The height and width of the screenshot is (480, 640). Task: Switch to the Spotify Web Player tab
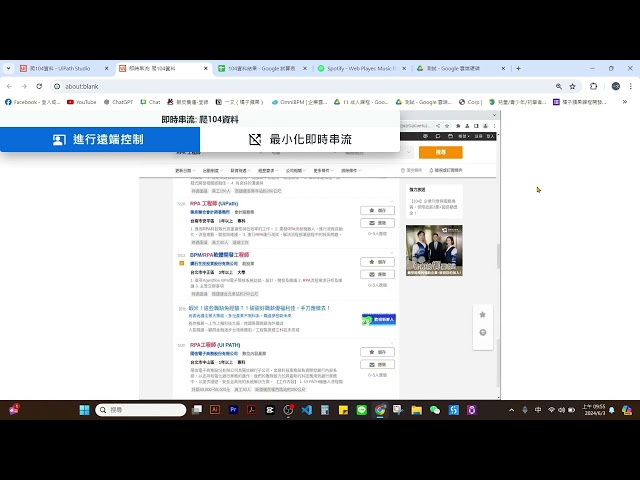pos(362,69)
